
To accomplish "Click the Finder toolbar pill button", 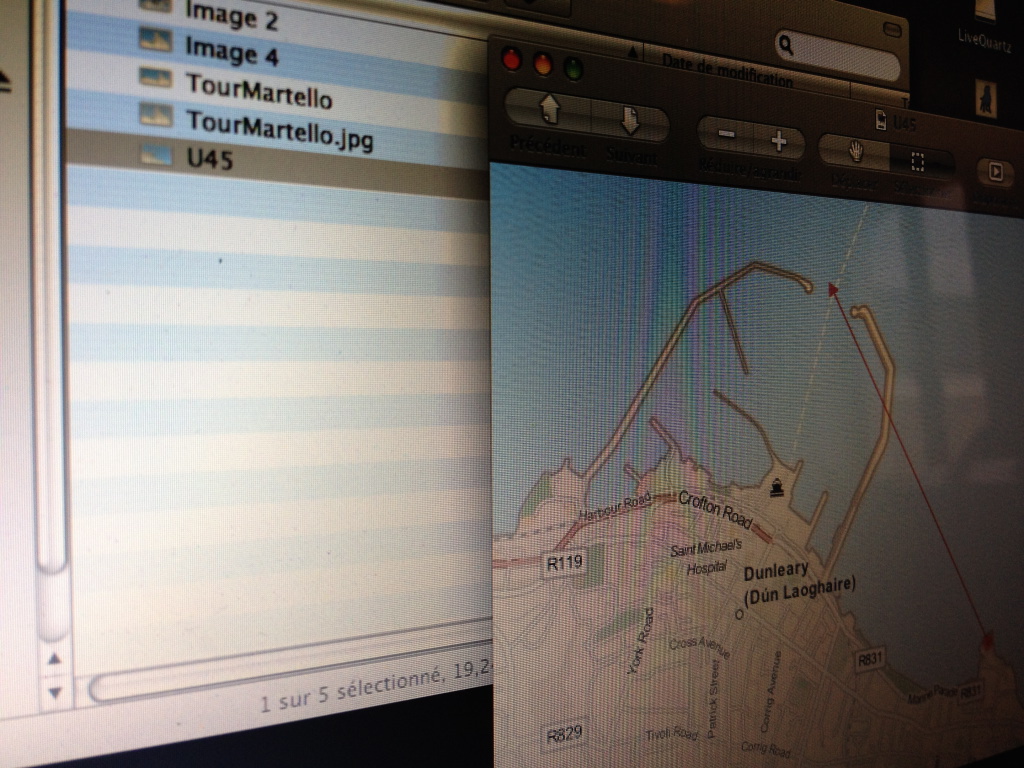I will point(892,29).
